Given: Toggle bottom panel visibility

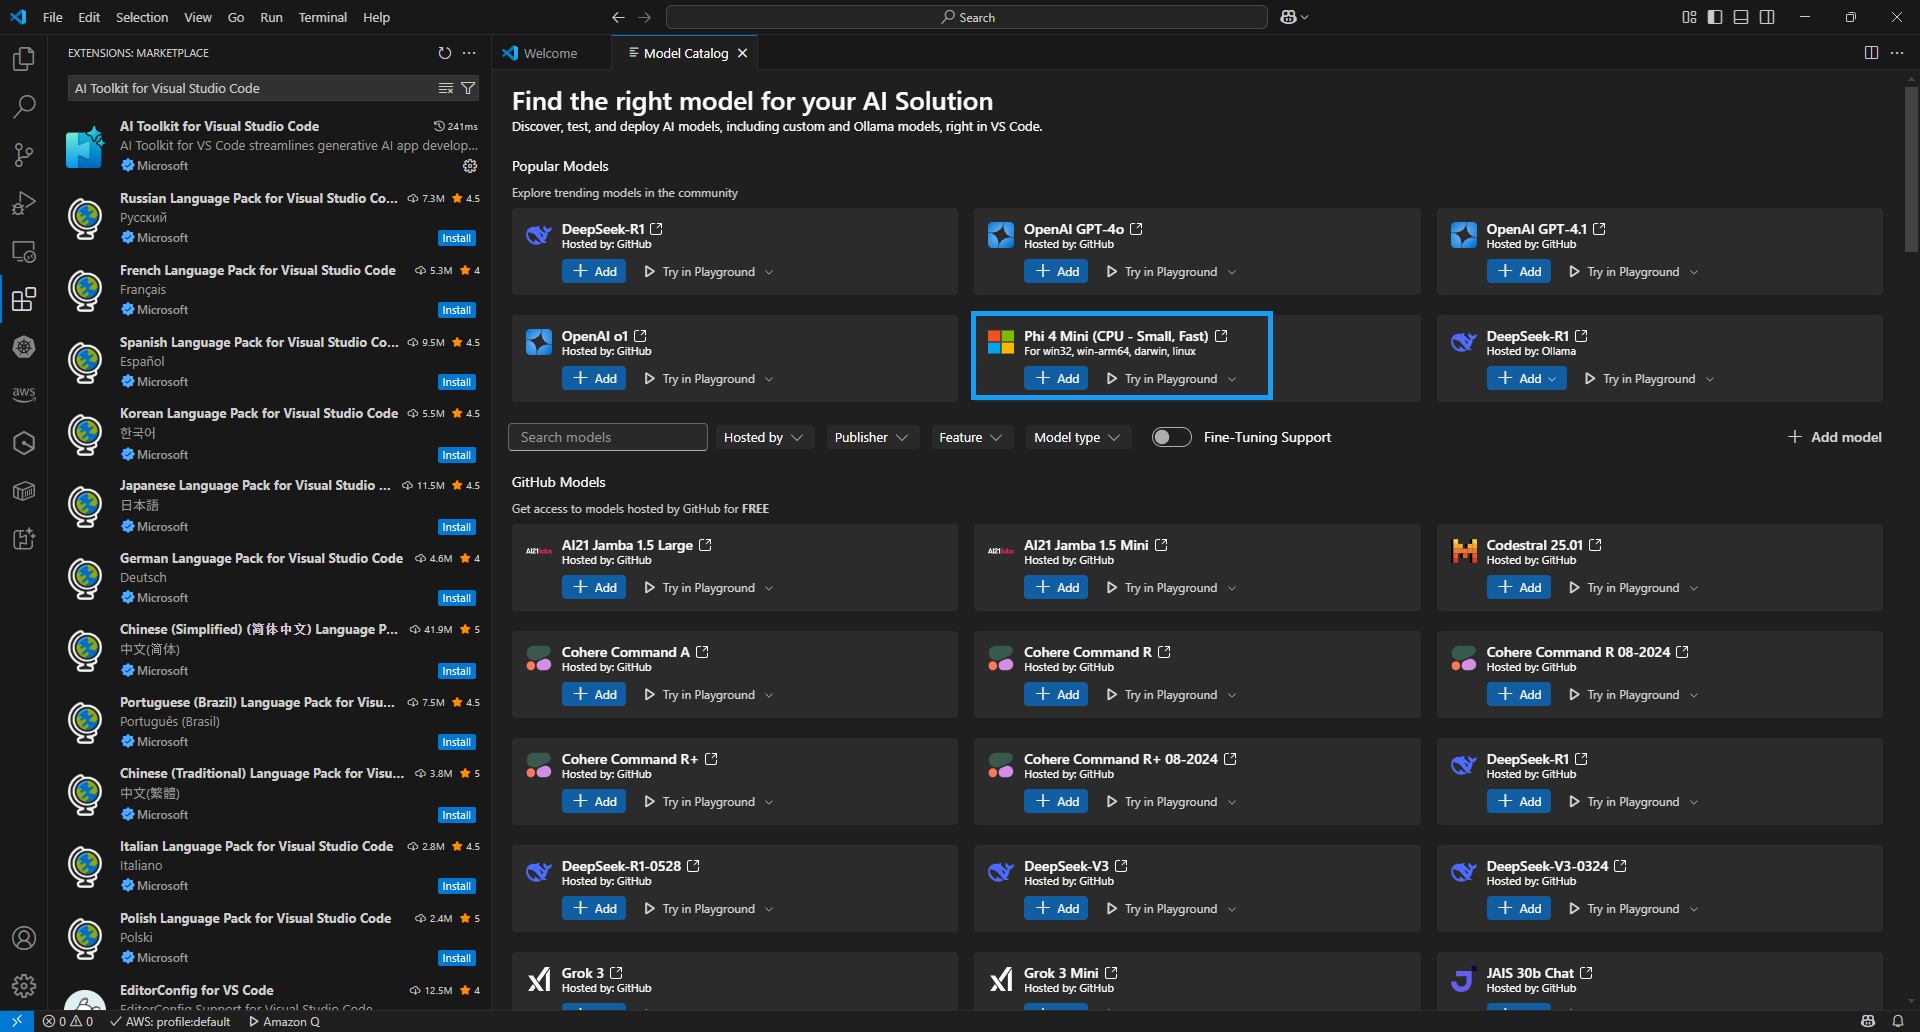Looking at the screenshot, I should click(1741, 17).
